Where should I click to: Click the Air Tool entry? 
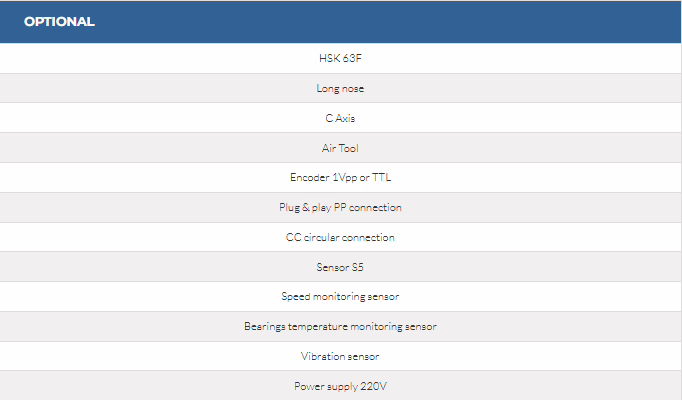tap(340, 148)
